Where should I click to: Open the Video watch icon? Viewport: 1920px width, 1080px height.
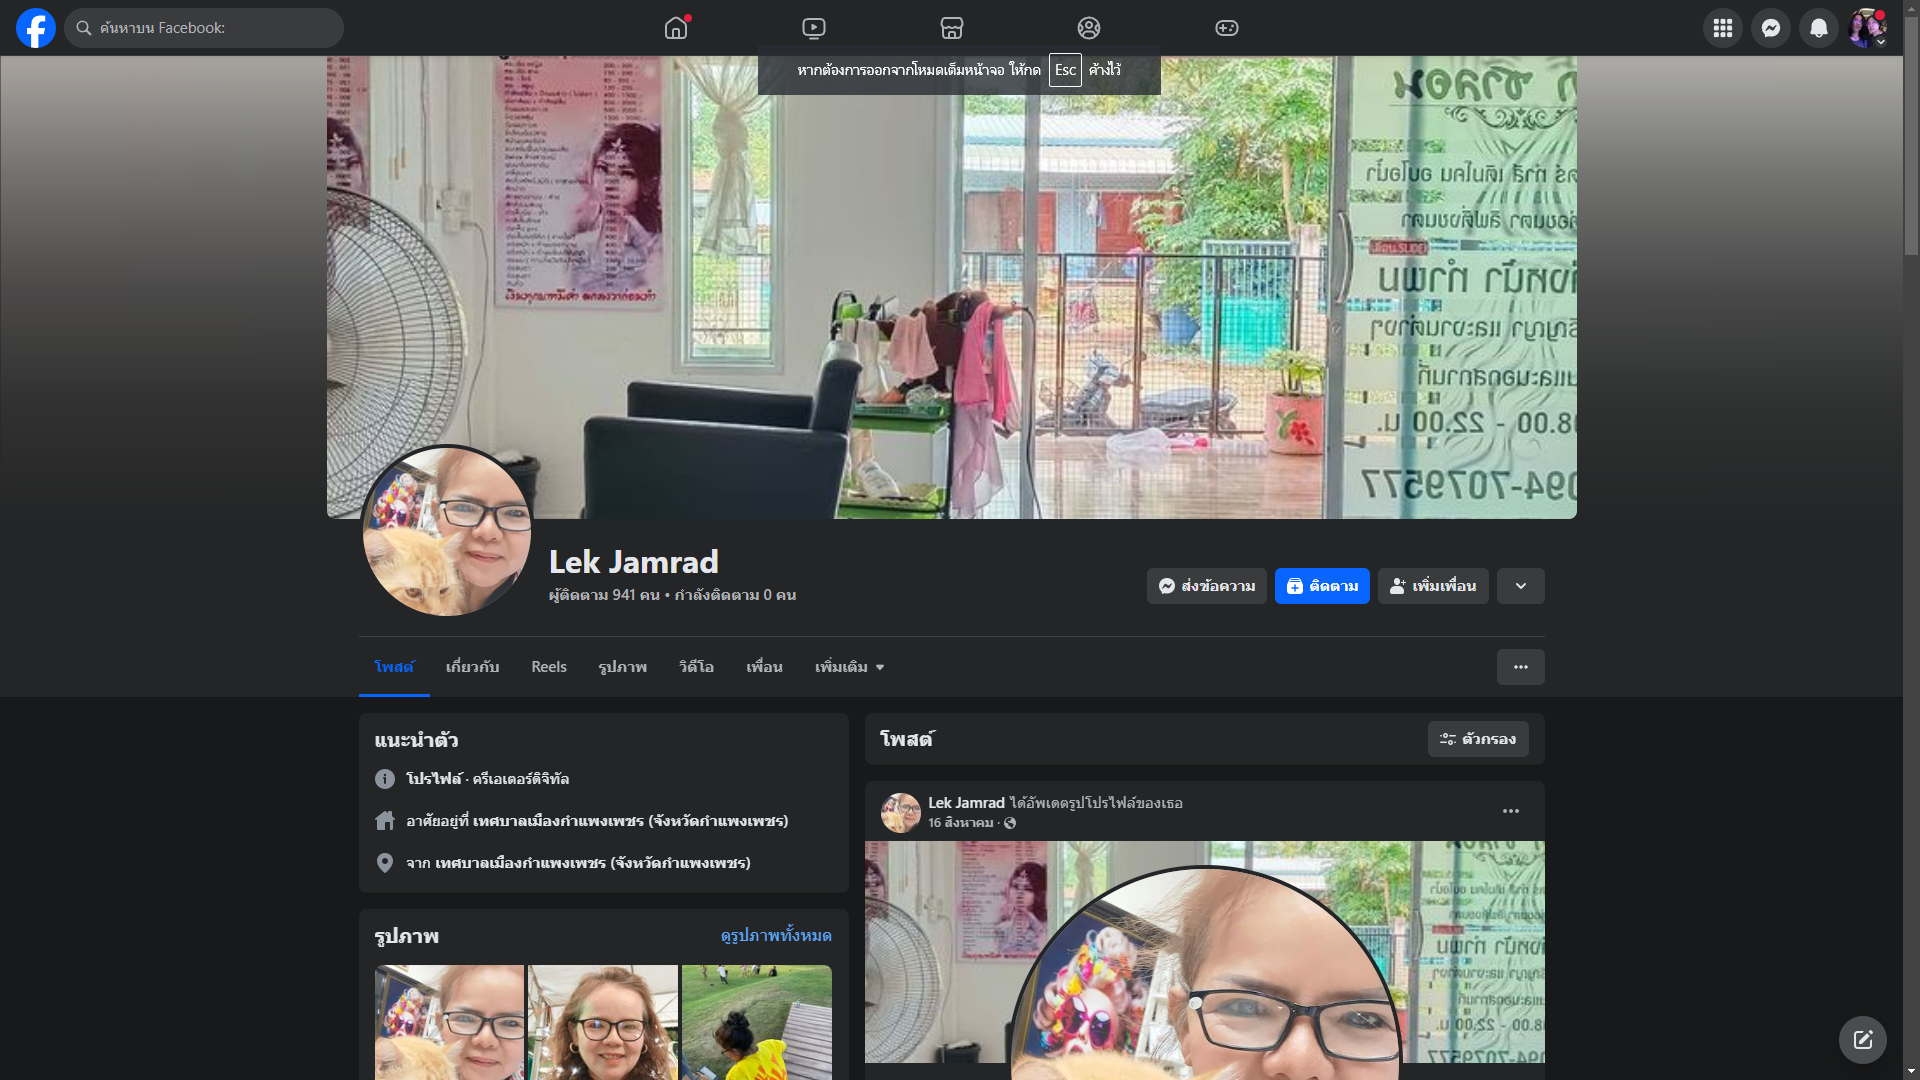[x=814, y=28]
